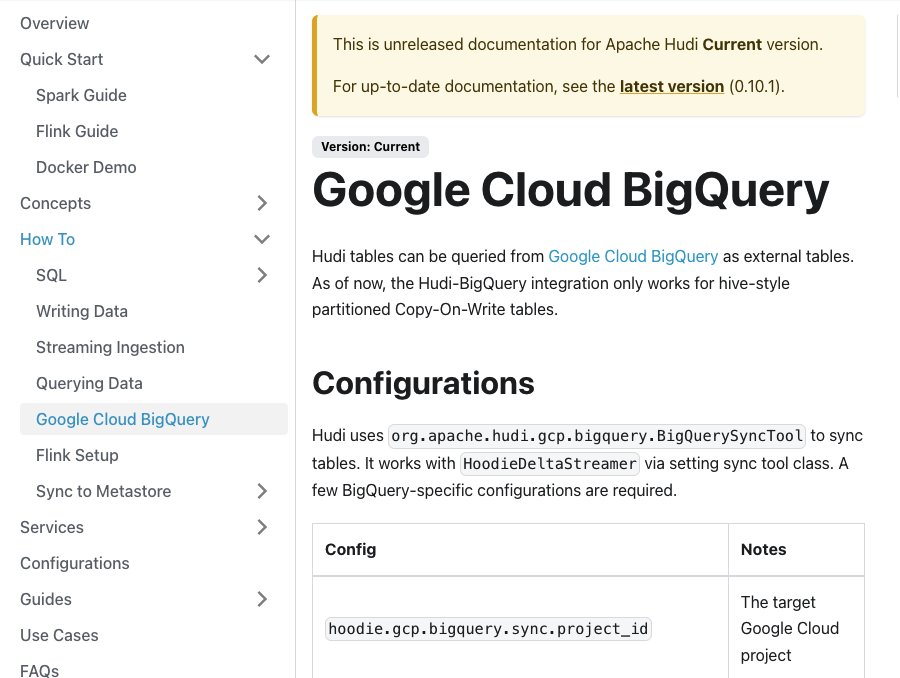Expand the Guides section chevron
This screenshot has width=900, height=678.
262,599
